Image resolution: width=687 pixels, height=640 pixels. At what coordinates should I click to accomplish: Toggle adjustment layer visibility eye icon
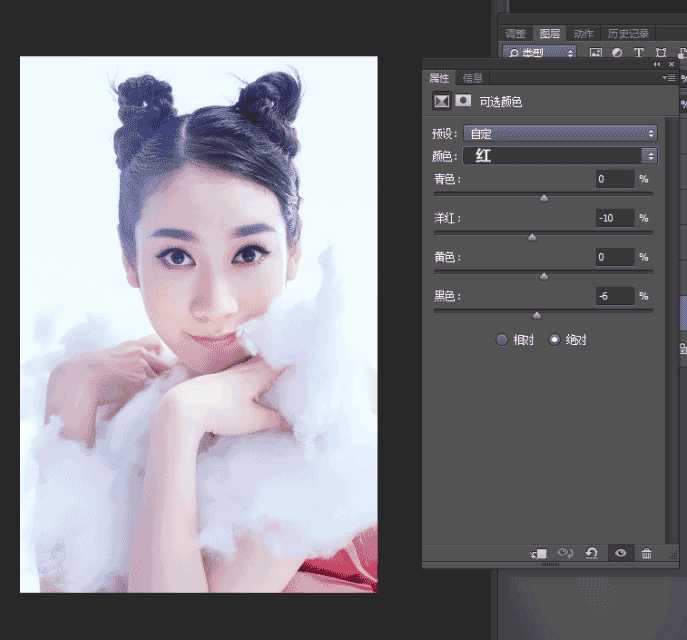pos(620,553)
